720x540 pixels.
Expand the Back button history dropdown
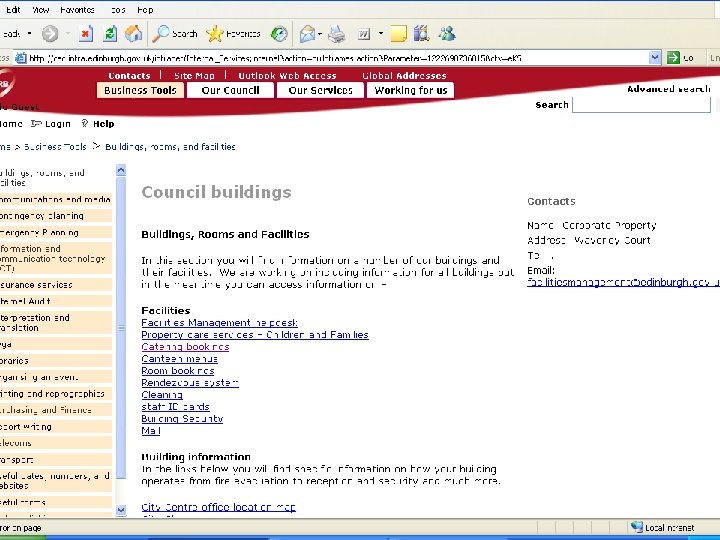click(30, 34)
